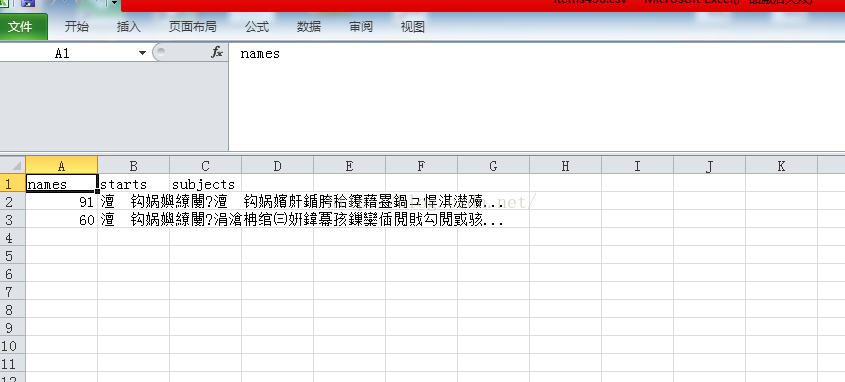Open the 数据 ribbon tab
Screen dimensions: 845x382
[x=309, y=26]
